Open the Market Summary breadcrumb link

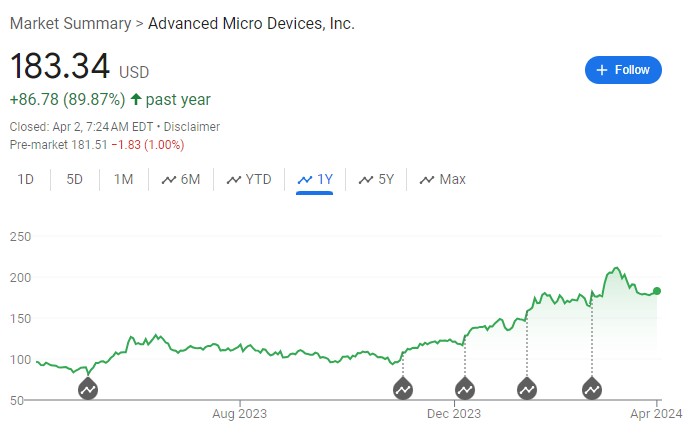point(70,23)
